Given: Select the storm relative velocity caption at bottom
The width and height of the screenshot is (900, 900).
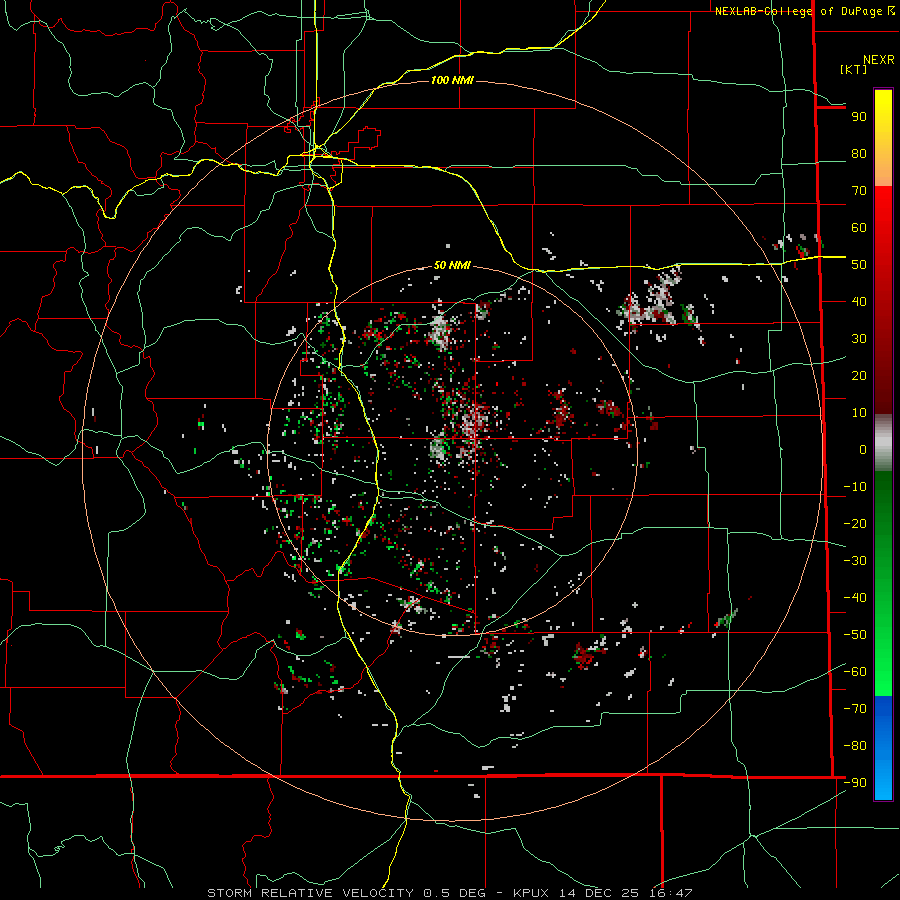Looking at the screenshot, I should (450, 893).
